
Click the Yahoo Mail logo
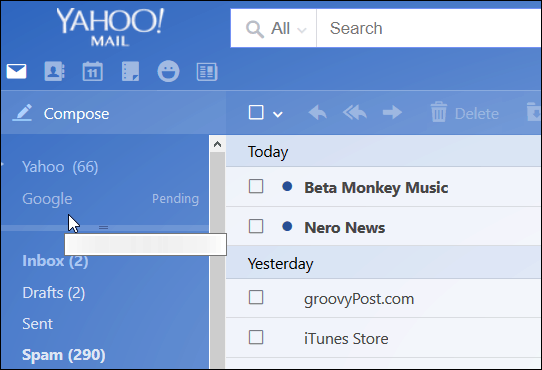tap(110, 27)
